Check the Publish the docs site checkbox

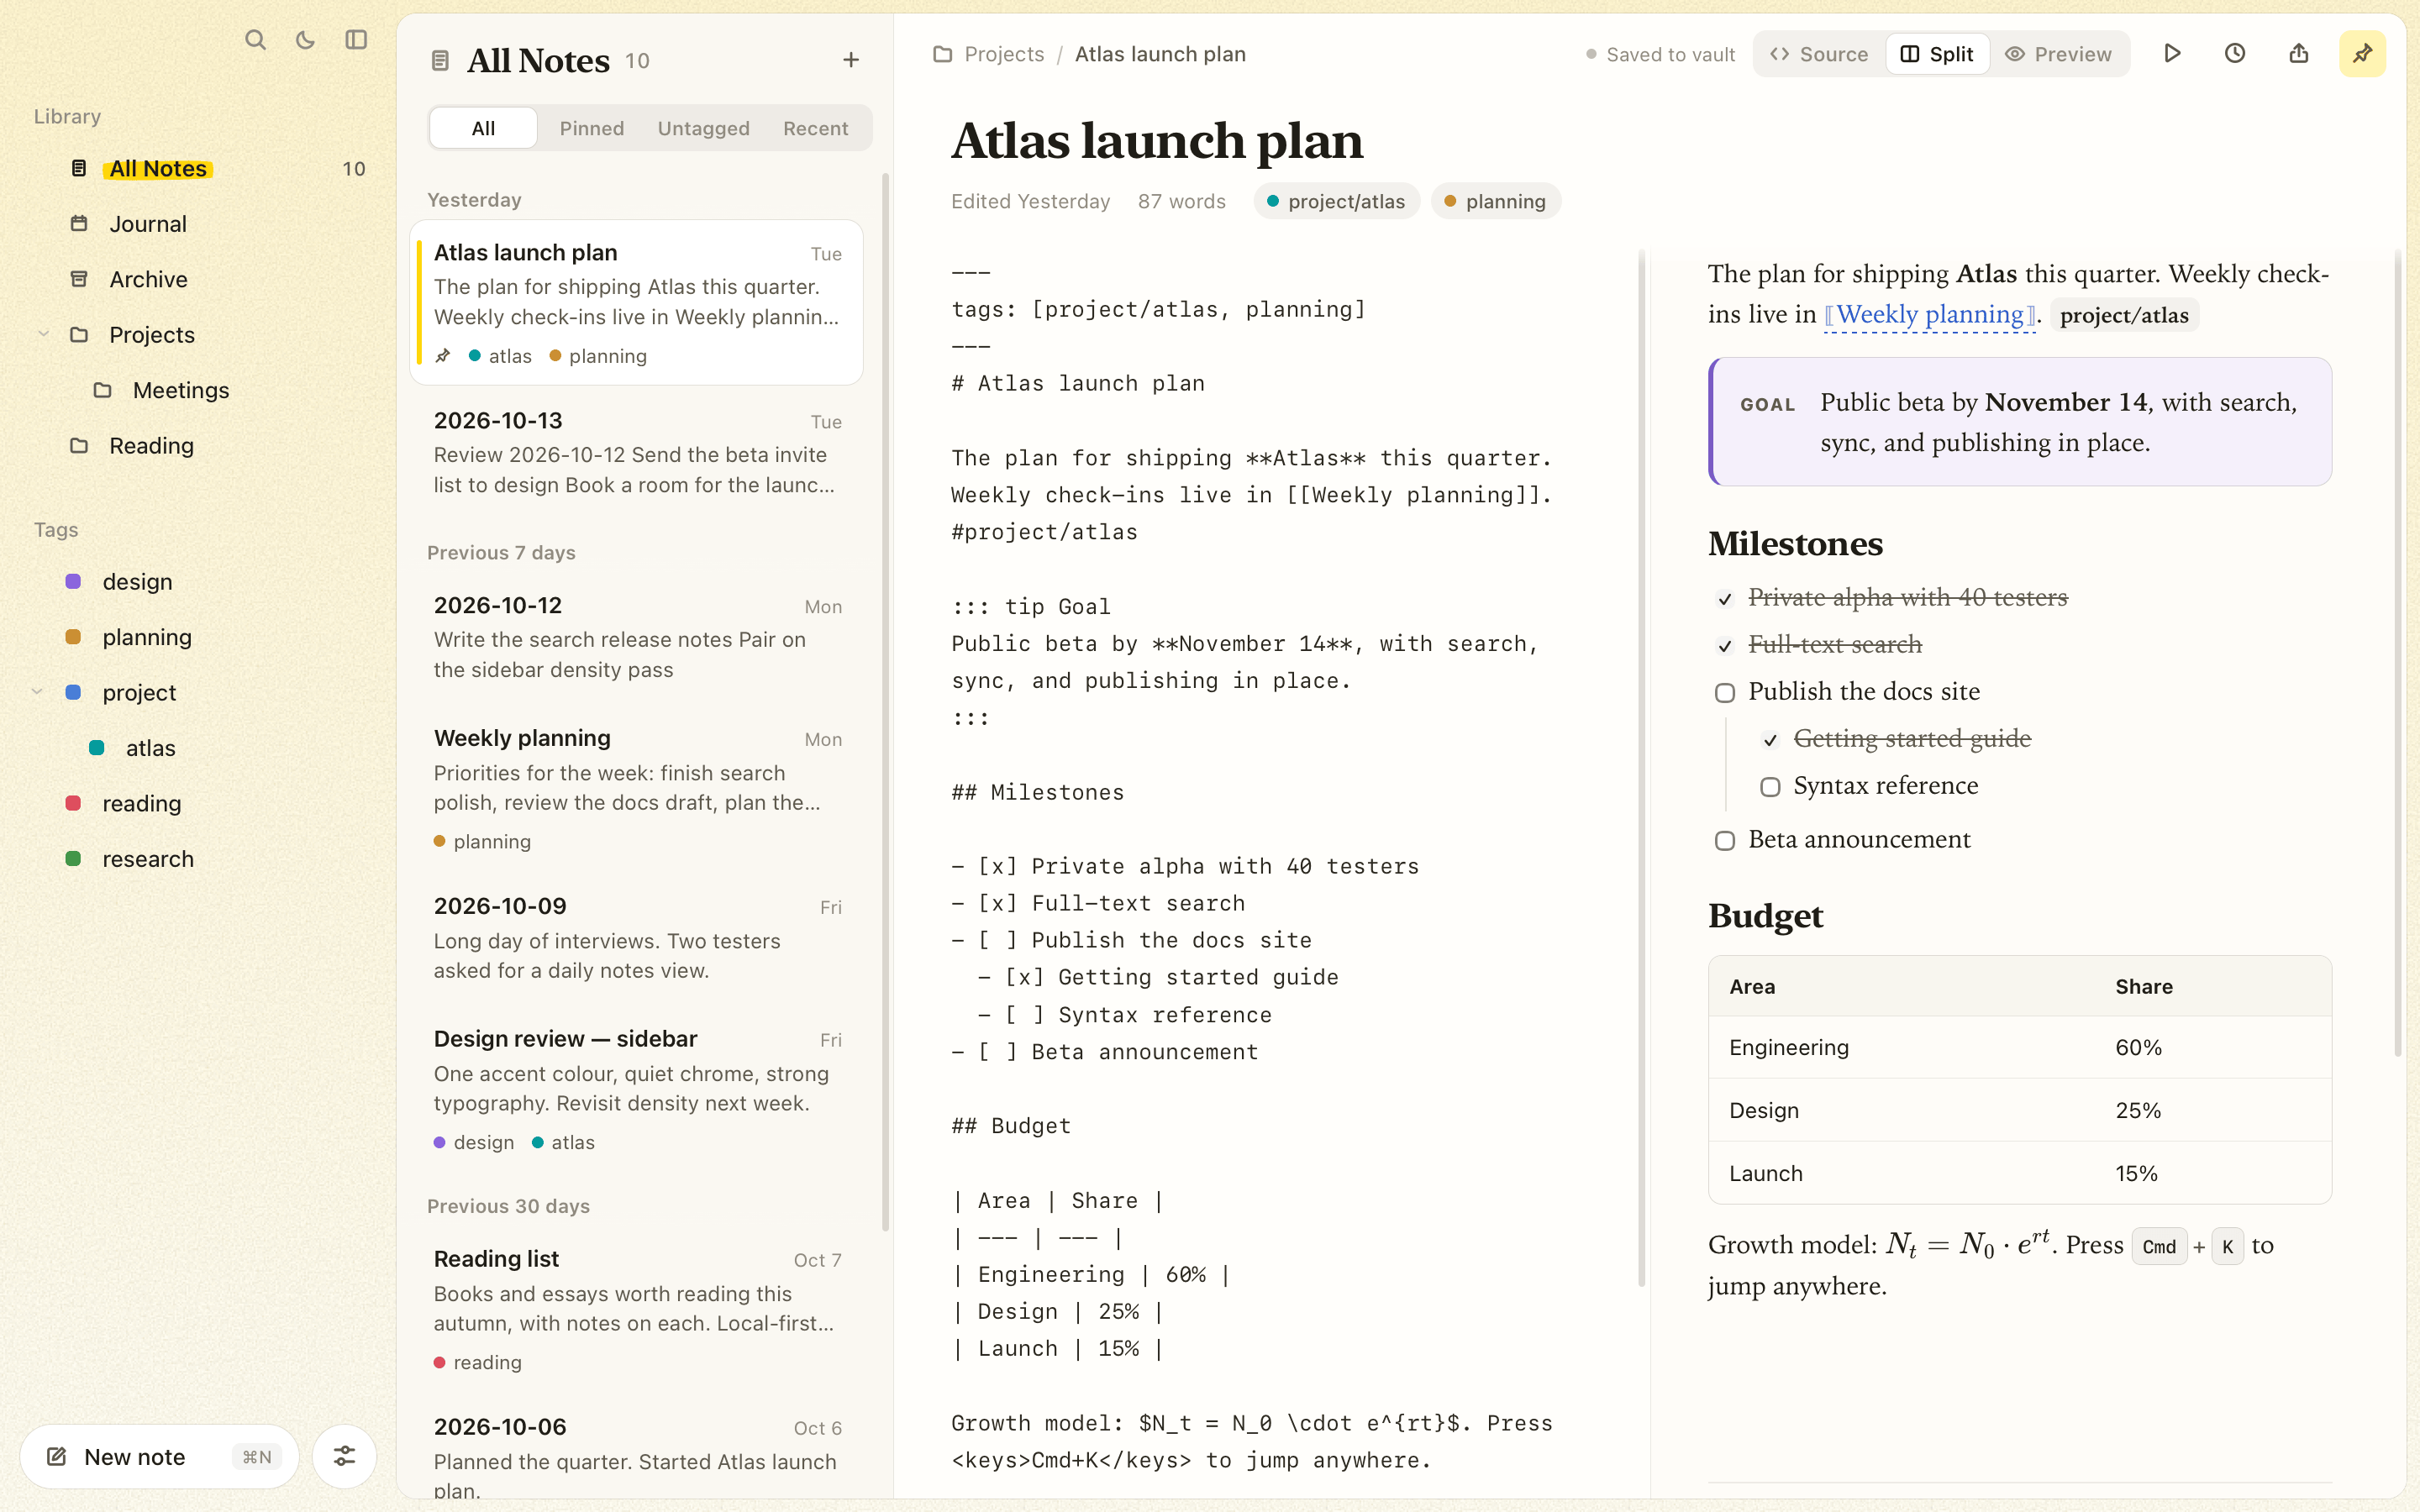click(1725, 693)
